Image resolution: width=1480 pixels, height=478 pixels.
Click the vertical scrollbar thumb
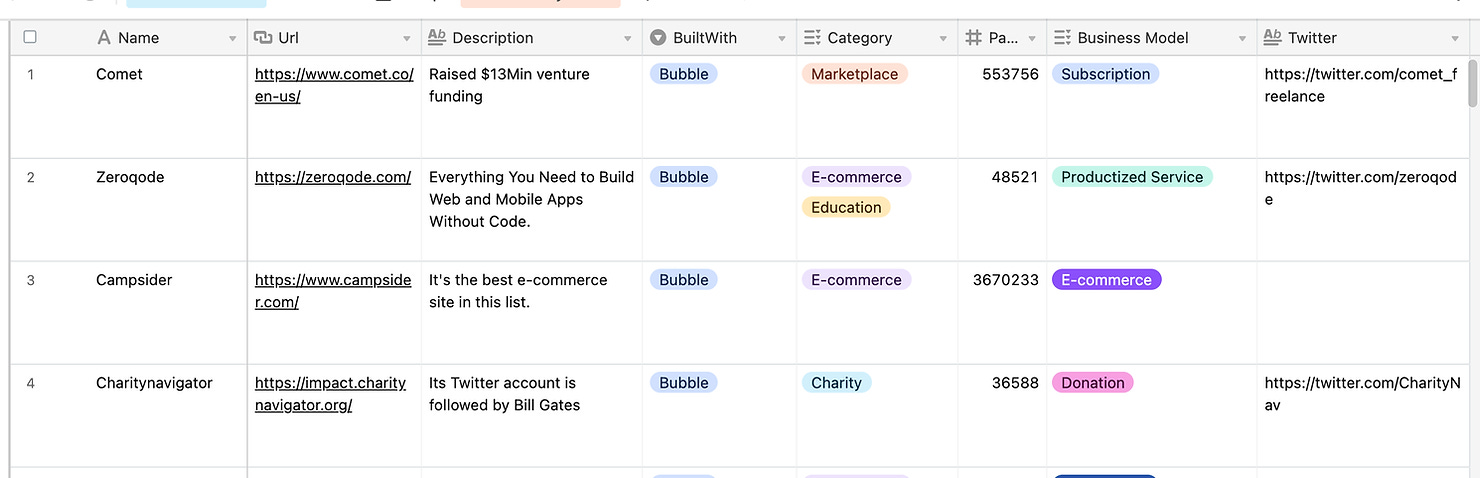pos(1473,84)
